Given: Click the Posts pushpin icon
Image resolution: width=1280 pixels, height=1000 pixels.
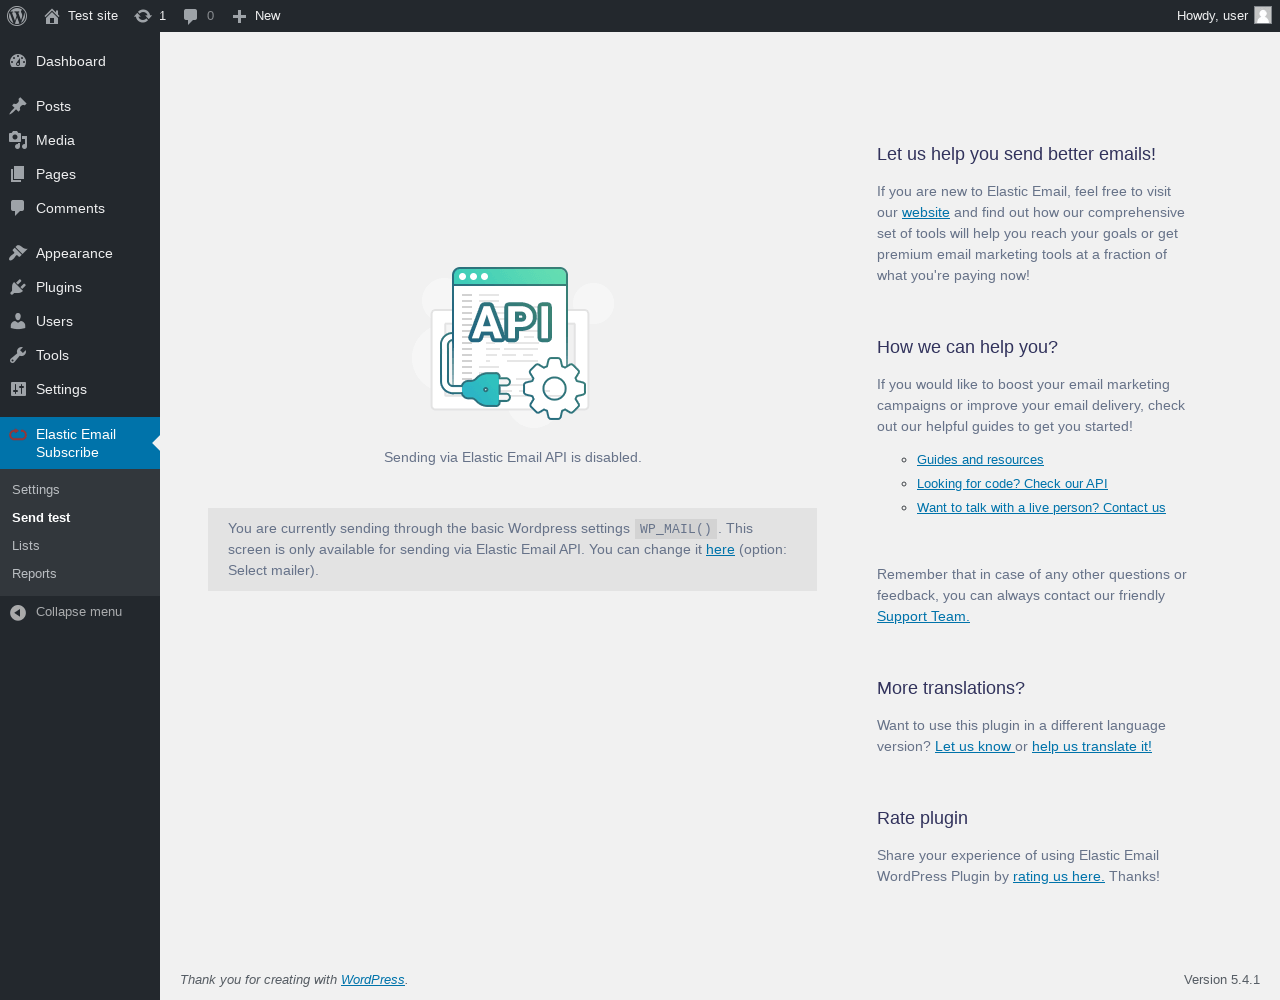Looking at the screenshot, I should [x=18, y=106].
